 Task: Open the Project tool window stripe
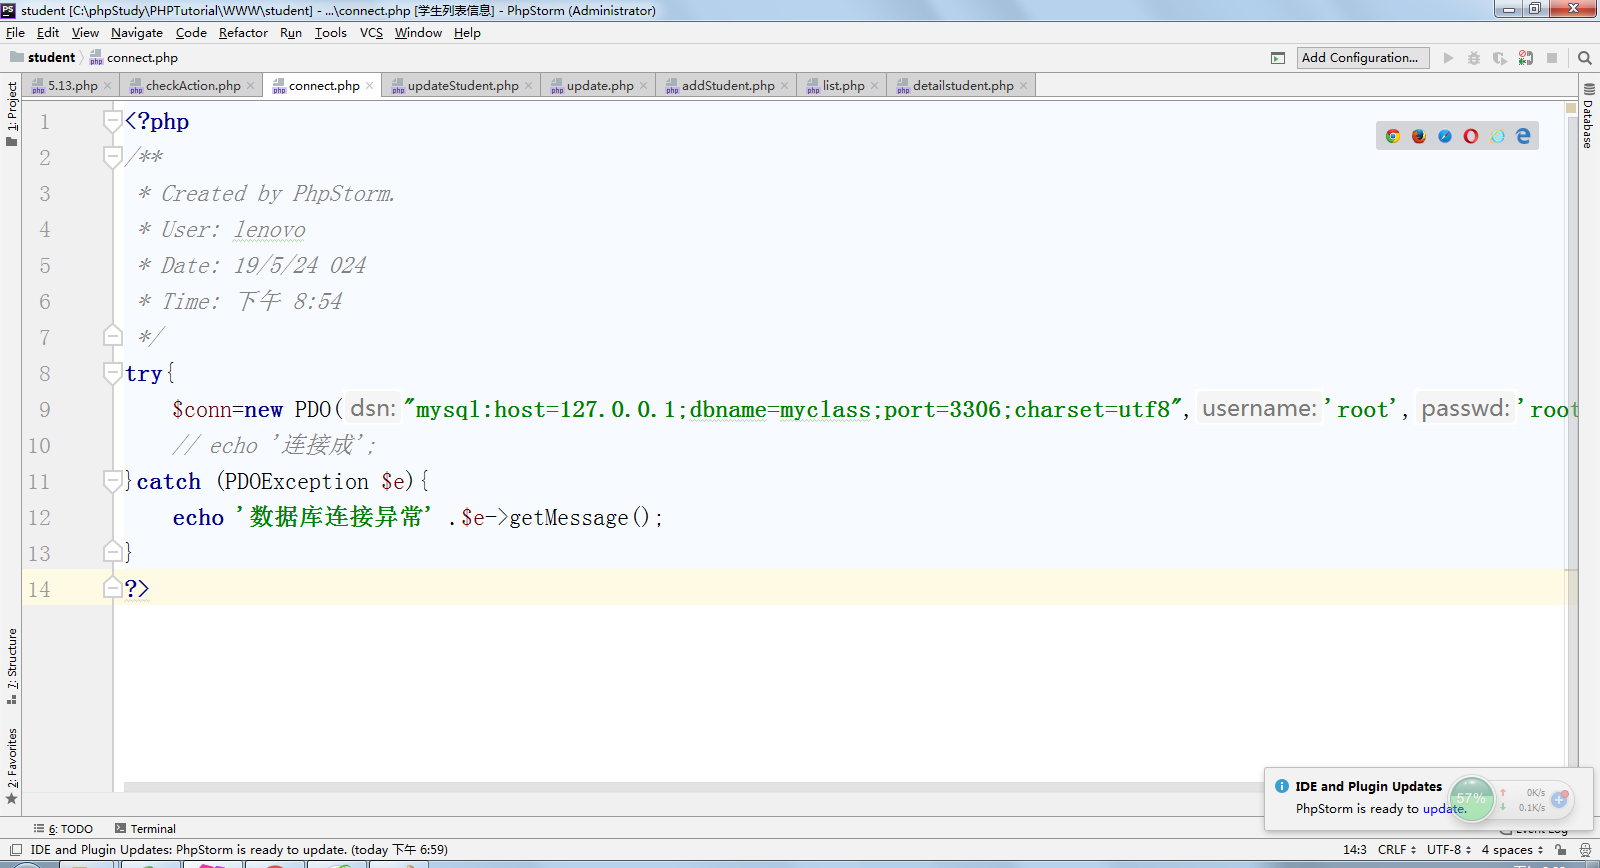(x=12, y=113)
